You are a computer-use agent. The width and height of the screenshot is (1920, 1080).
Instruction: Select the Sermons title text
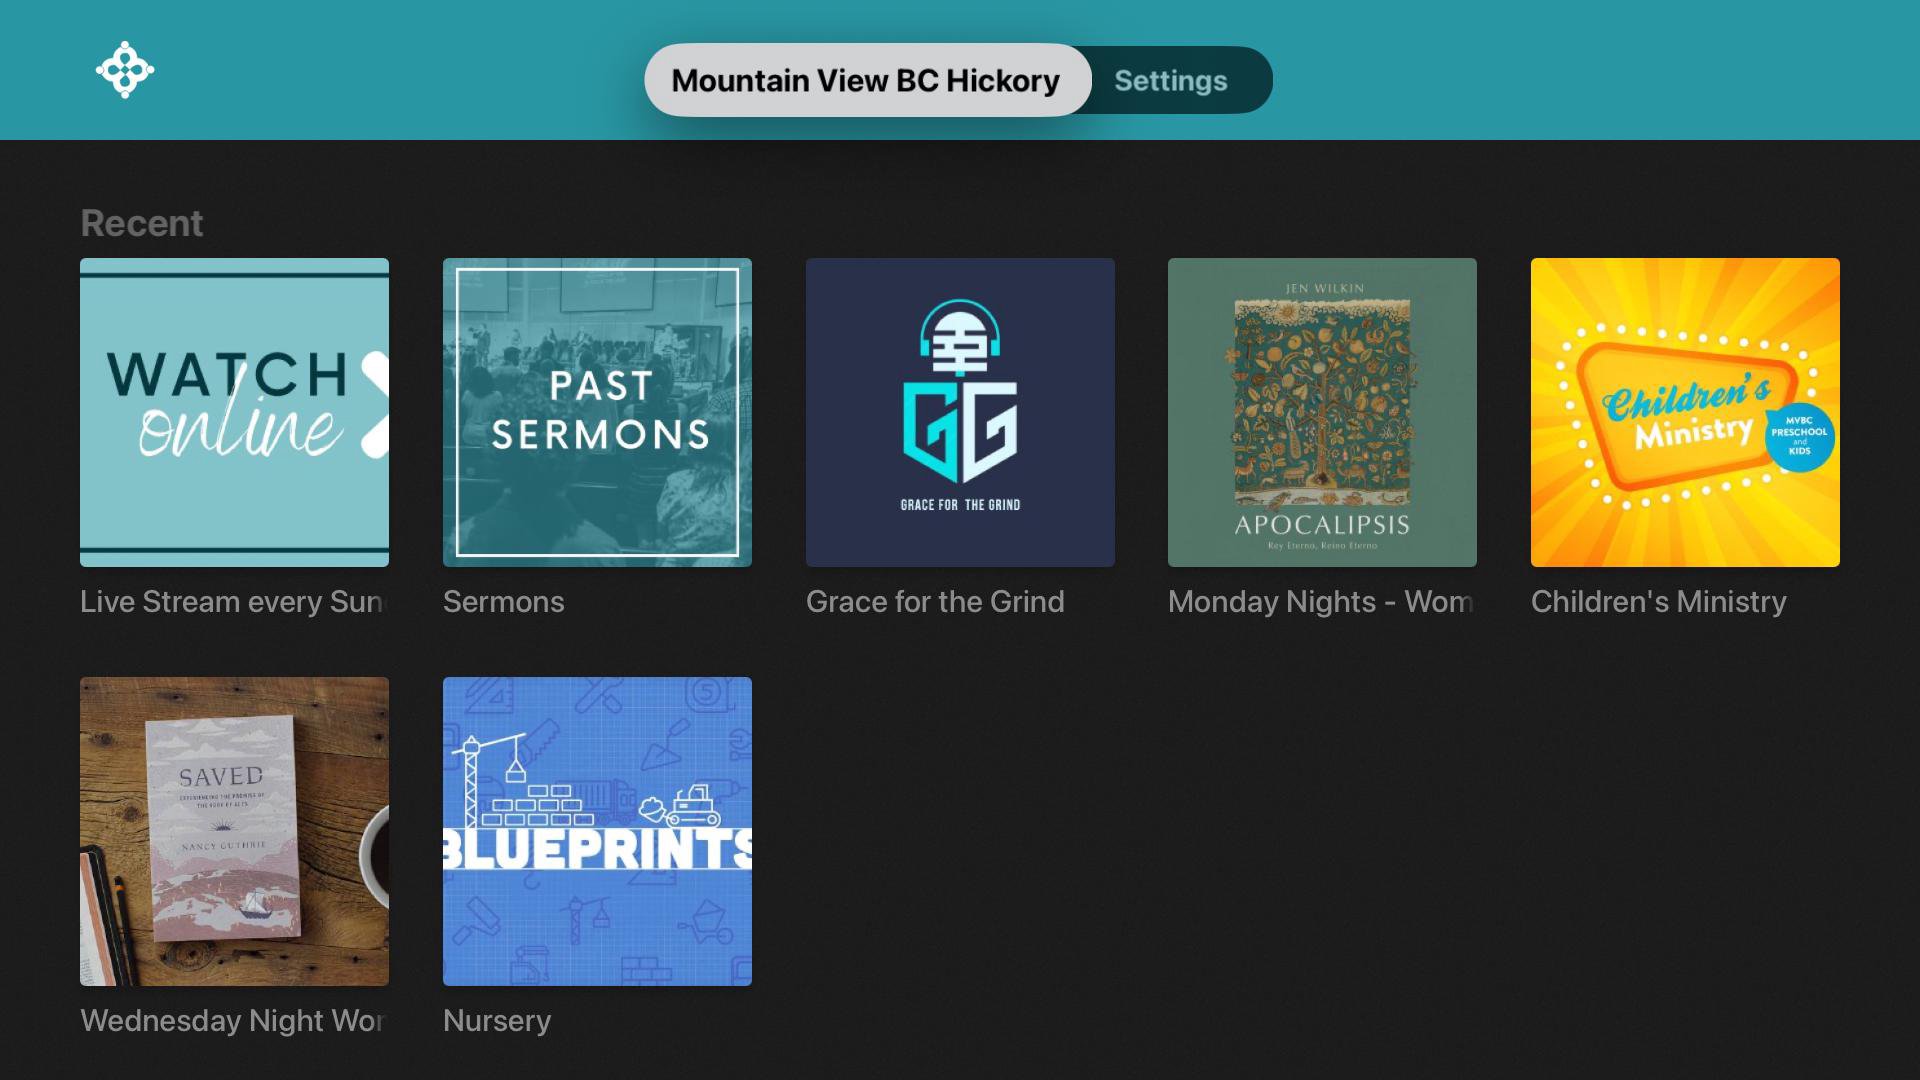click(x=504, y=602)
